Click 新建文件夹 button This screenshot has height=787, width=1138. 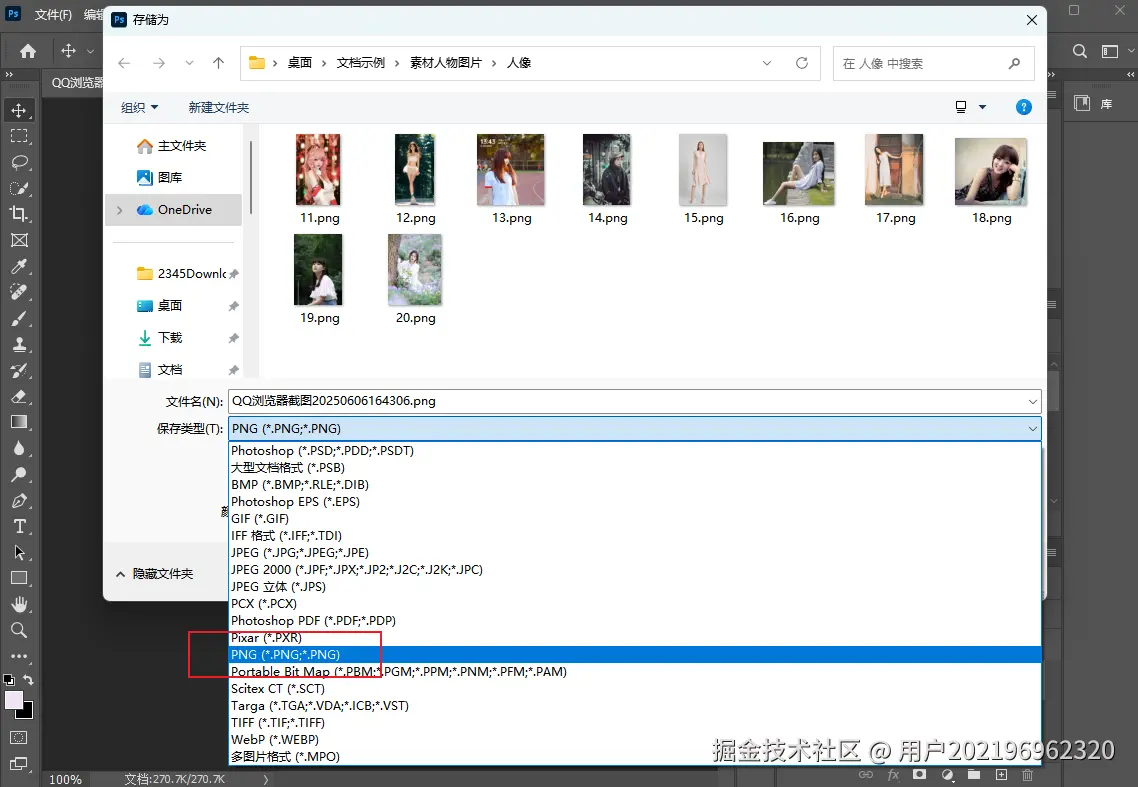click(x=218, y=107)
